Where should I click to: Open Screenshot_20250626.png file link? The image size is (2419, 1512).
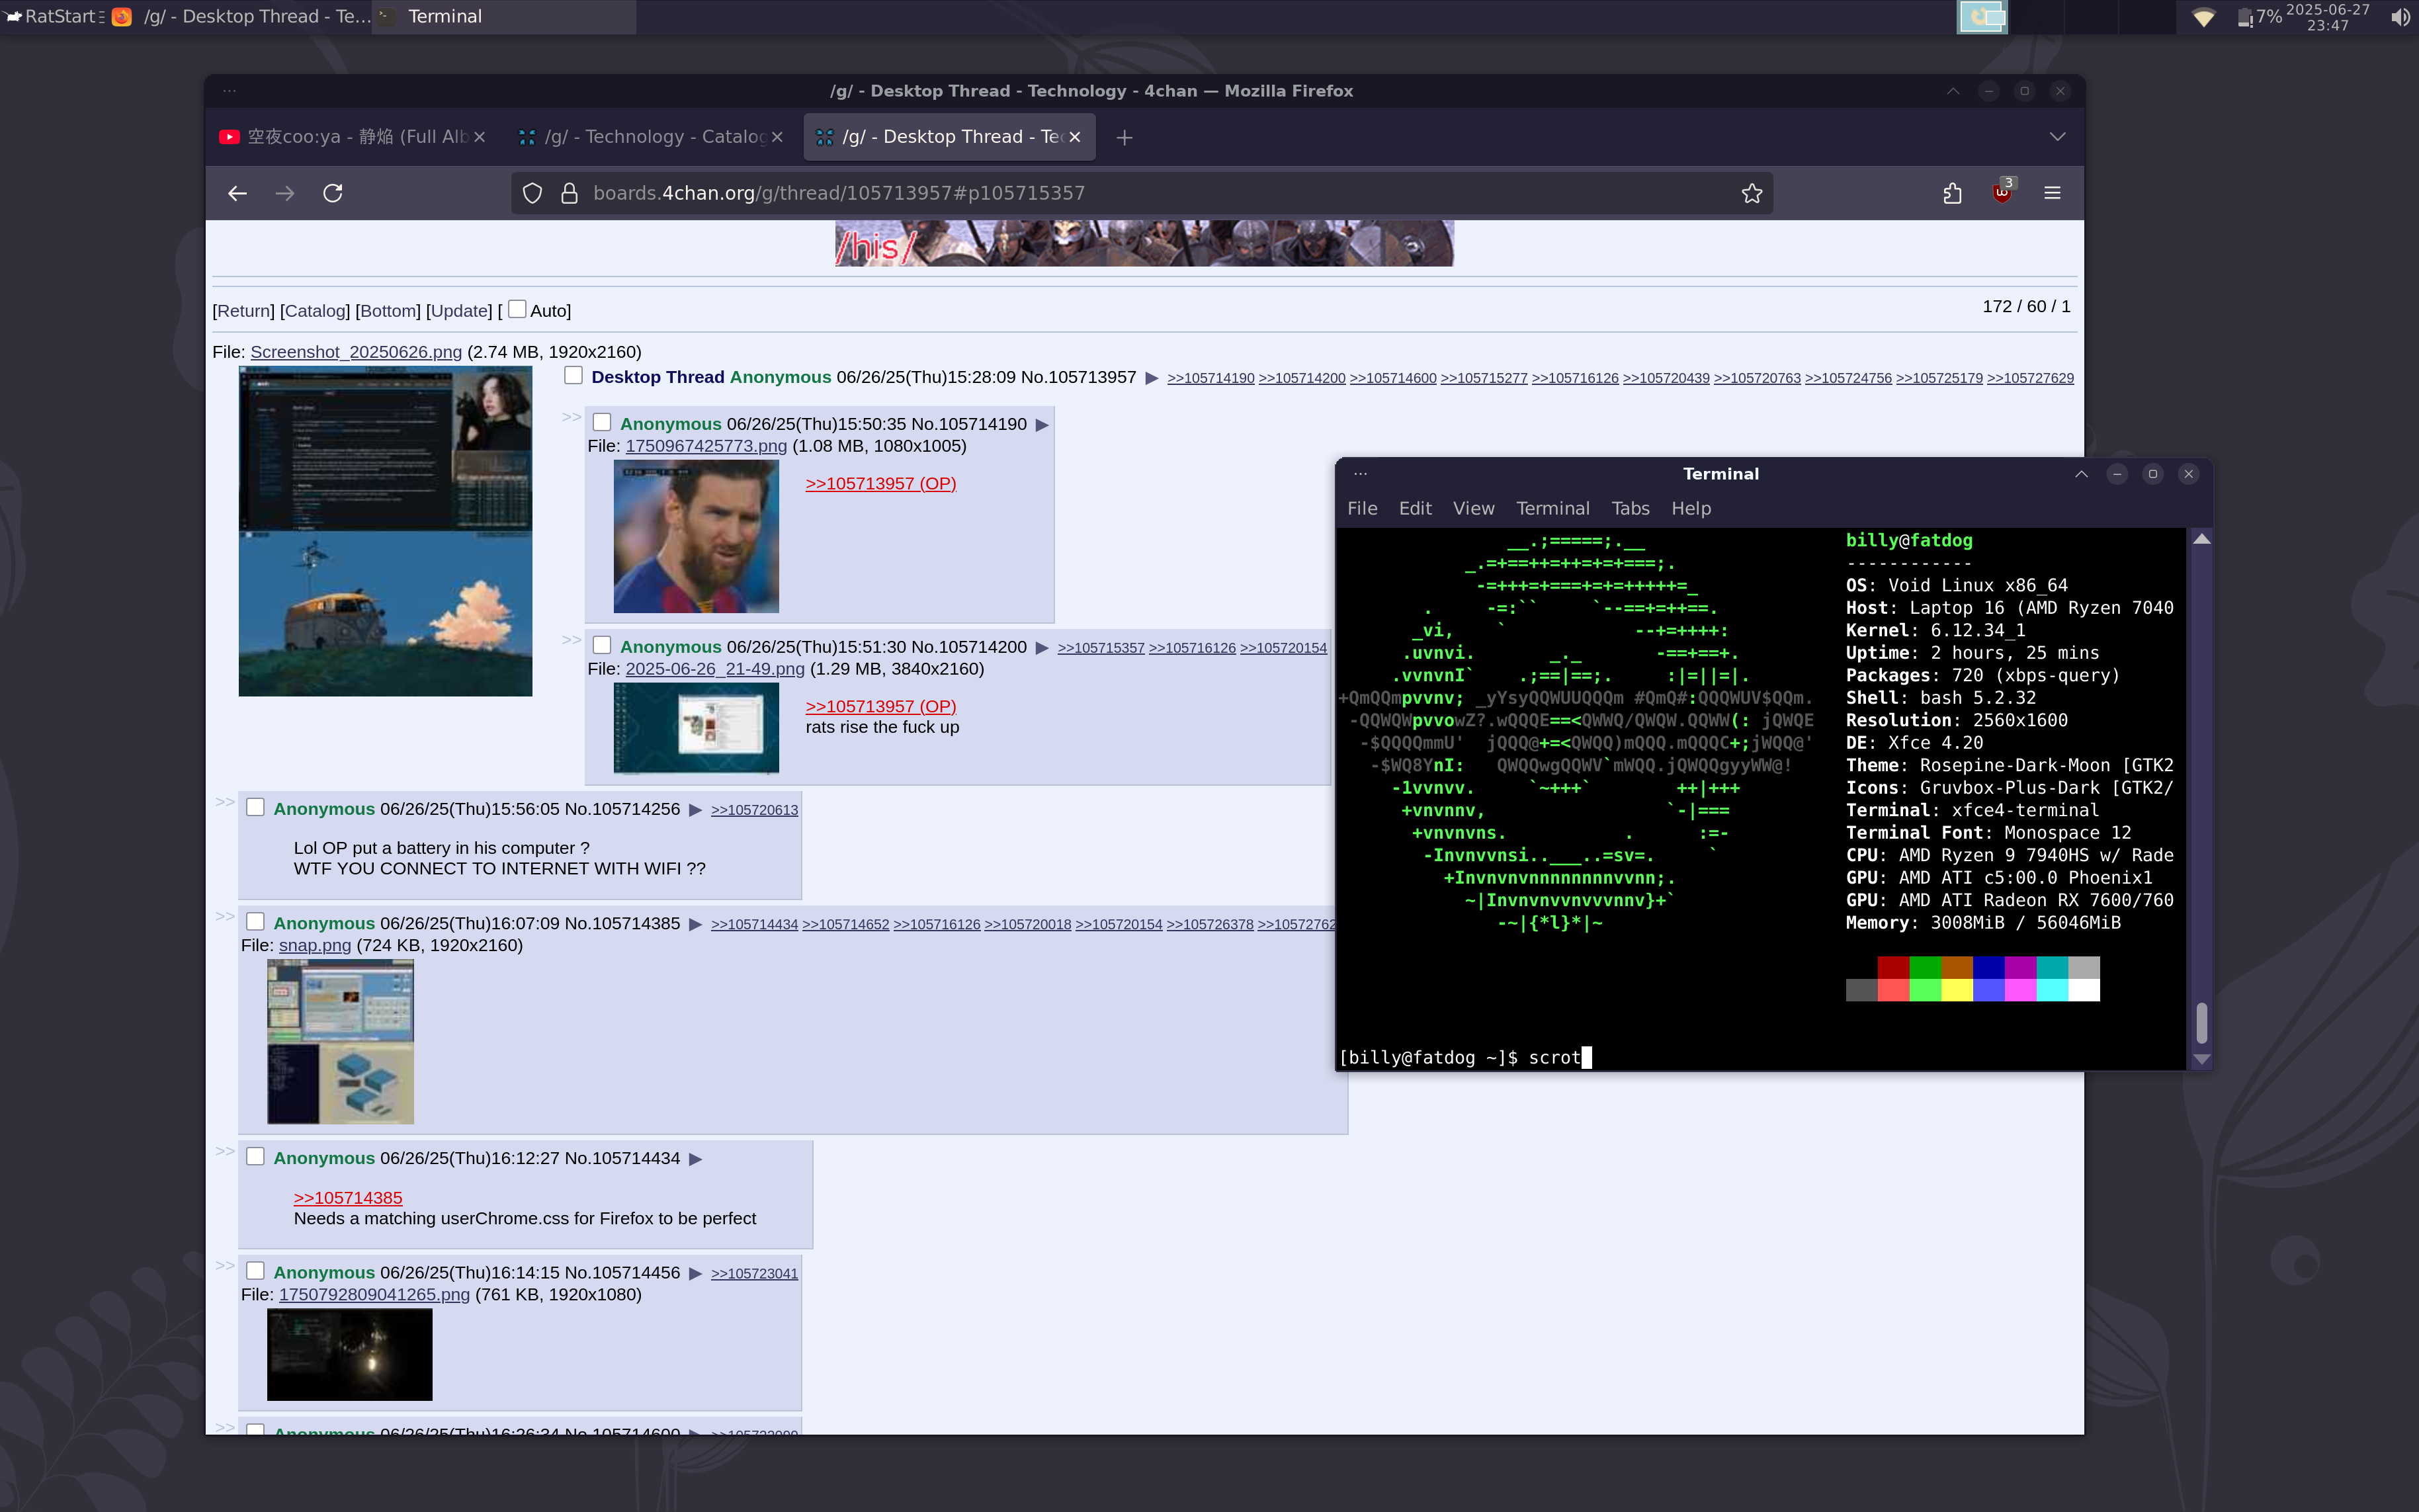(x=356, y=352)
